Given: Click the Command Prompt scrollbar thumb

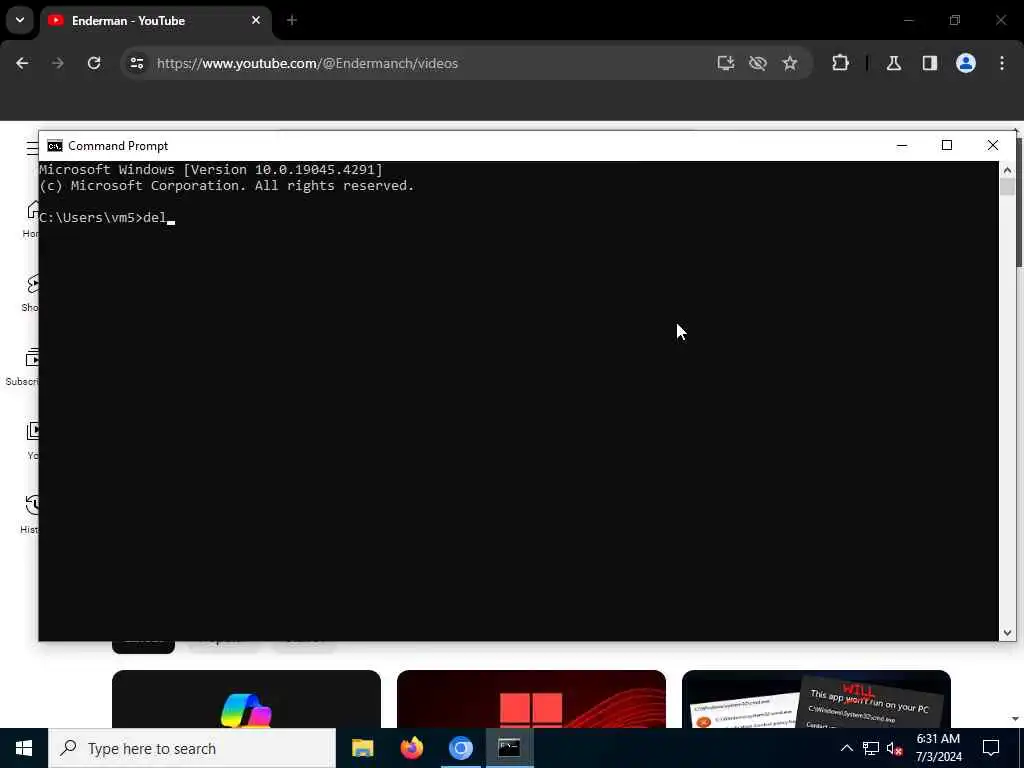Looking at the screenshot, I should coord(1007,187).
